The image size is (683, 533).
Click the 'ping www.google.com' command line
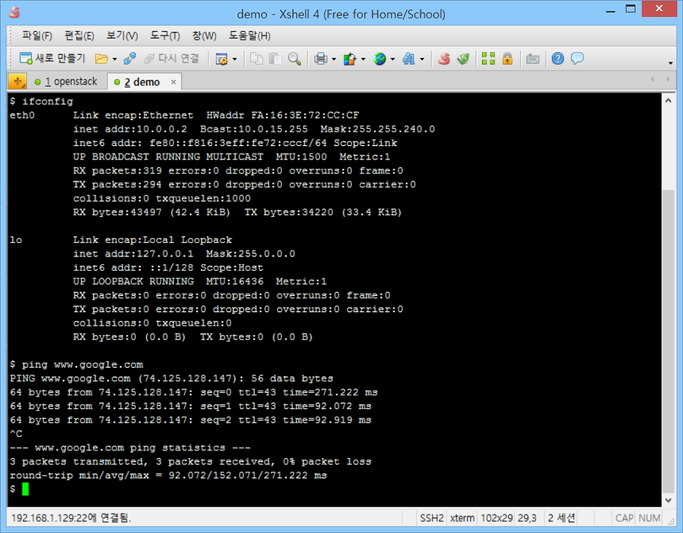tap(76, 364)
